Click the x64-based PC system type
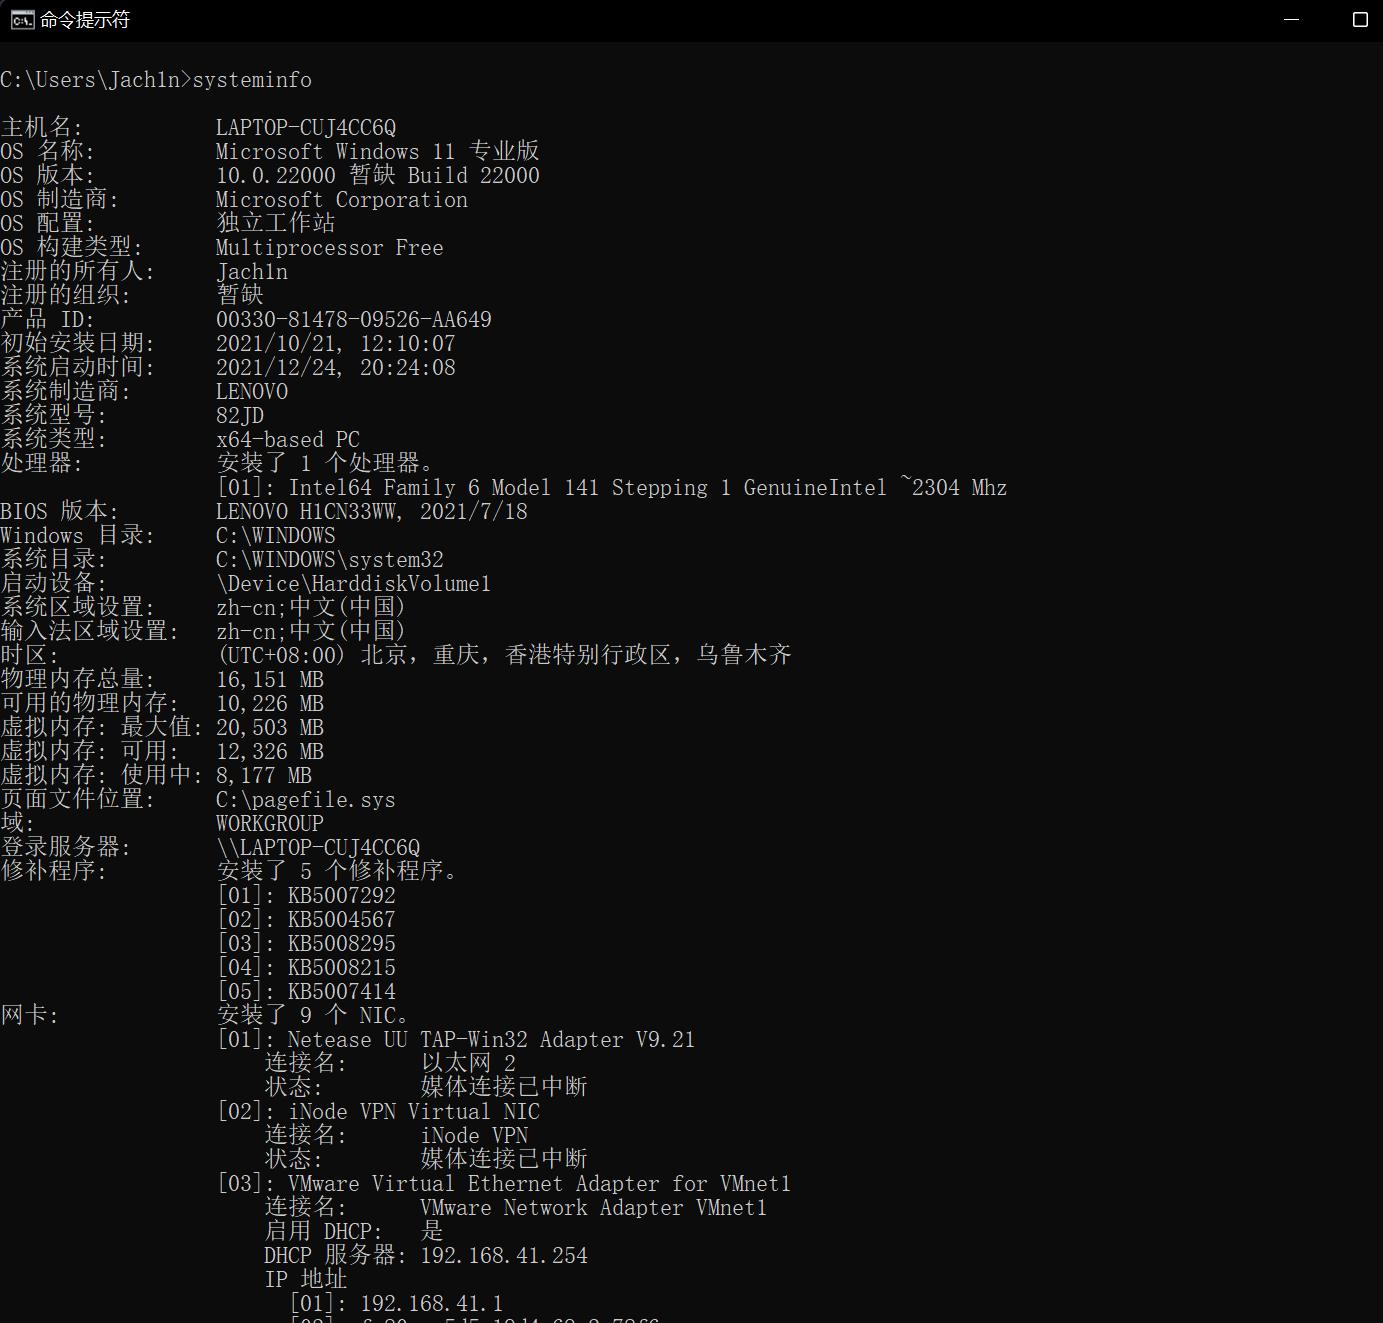 (x=288, y=440)
